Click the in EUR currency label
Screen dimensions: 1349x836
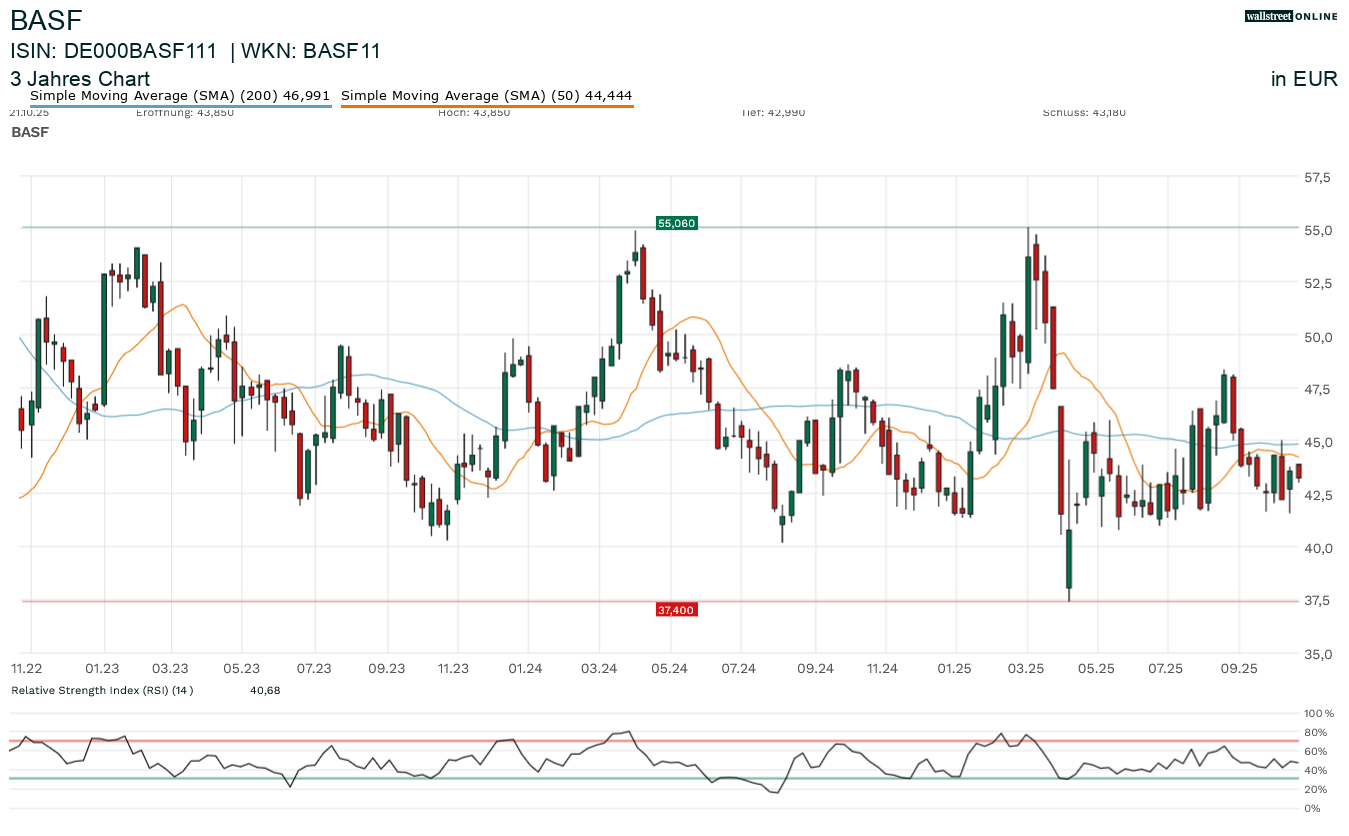[1303, 79]
